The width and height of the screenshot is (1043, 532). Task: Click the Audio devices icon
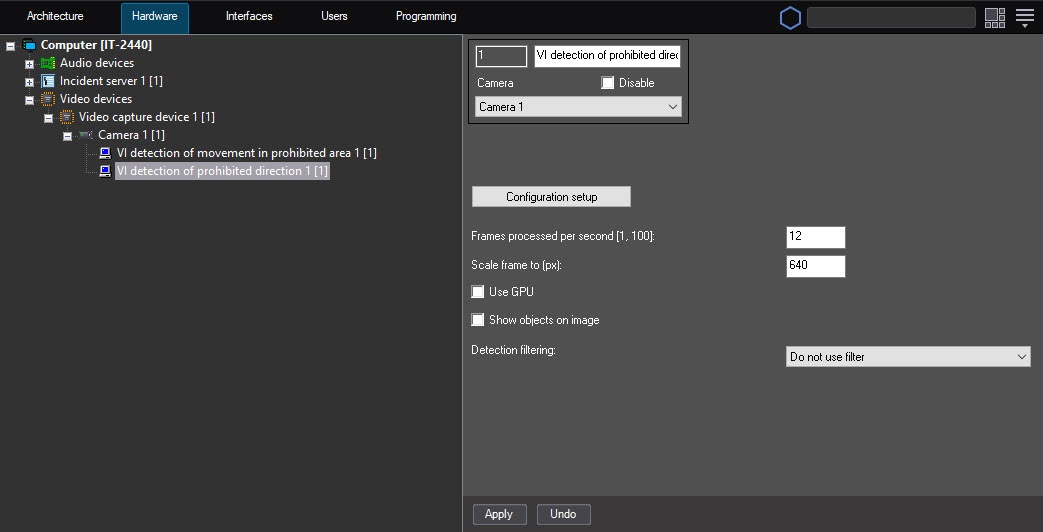(48, 63)
